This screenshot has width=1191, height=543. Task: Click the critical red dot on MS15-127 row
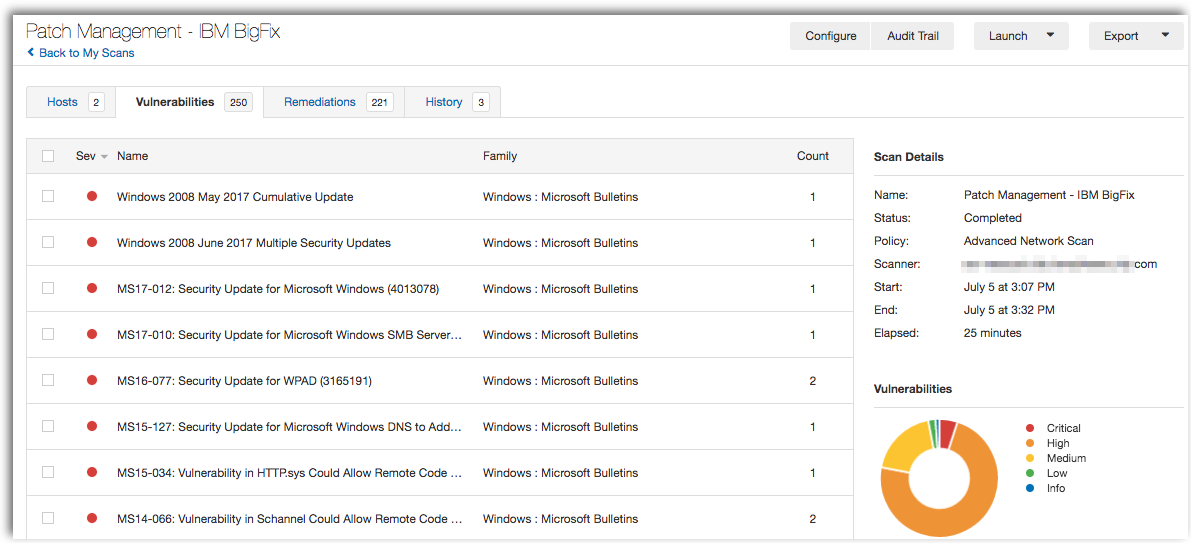[x=92, y=427]
